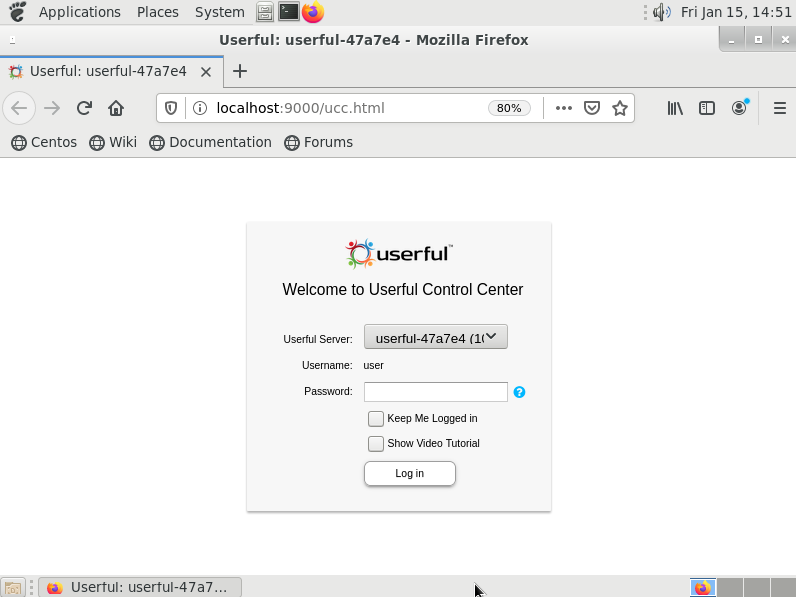The height and width of the screenshot is (597, 796).
Task: Enable Keep Me Logged in checkbox
Action: 376,418
